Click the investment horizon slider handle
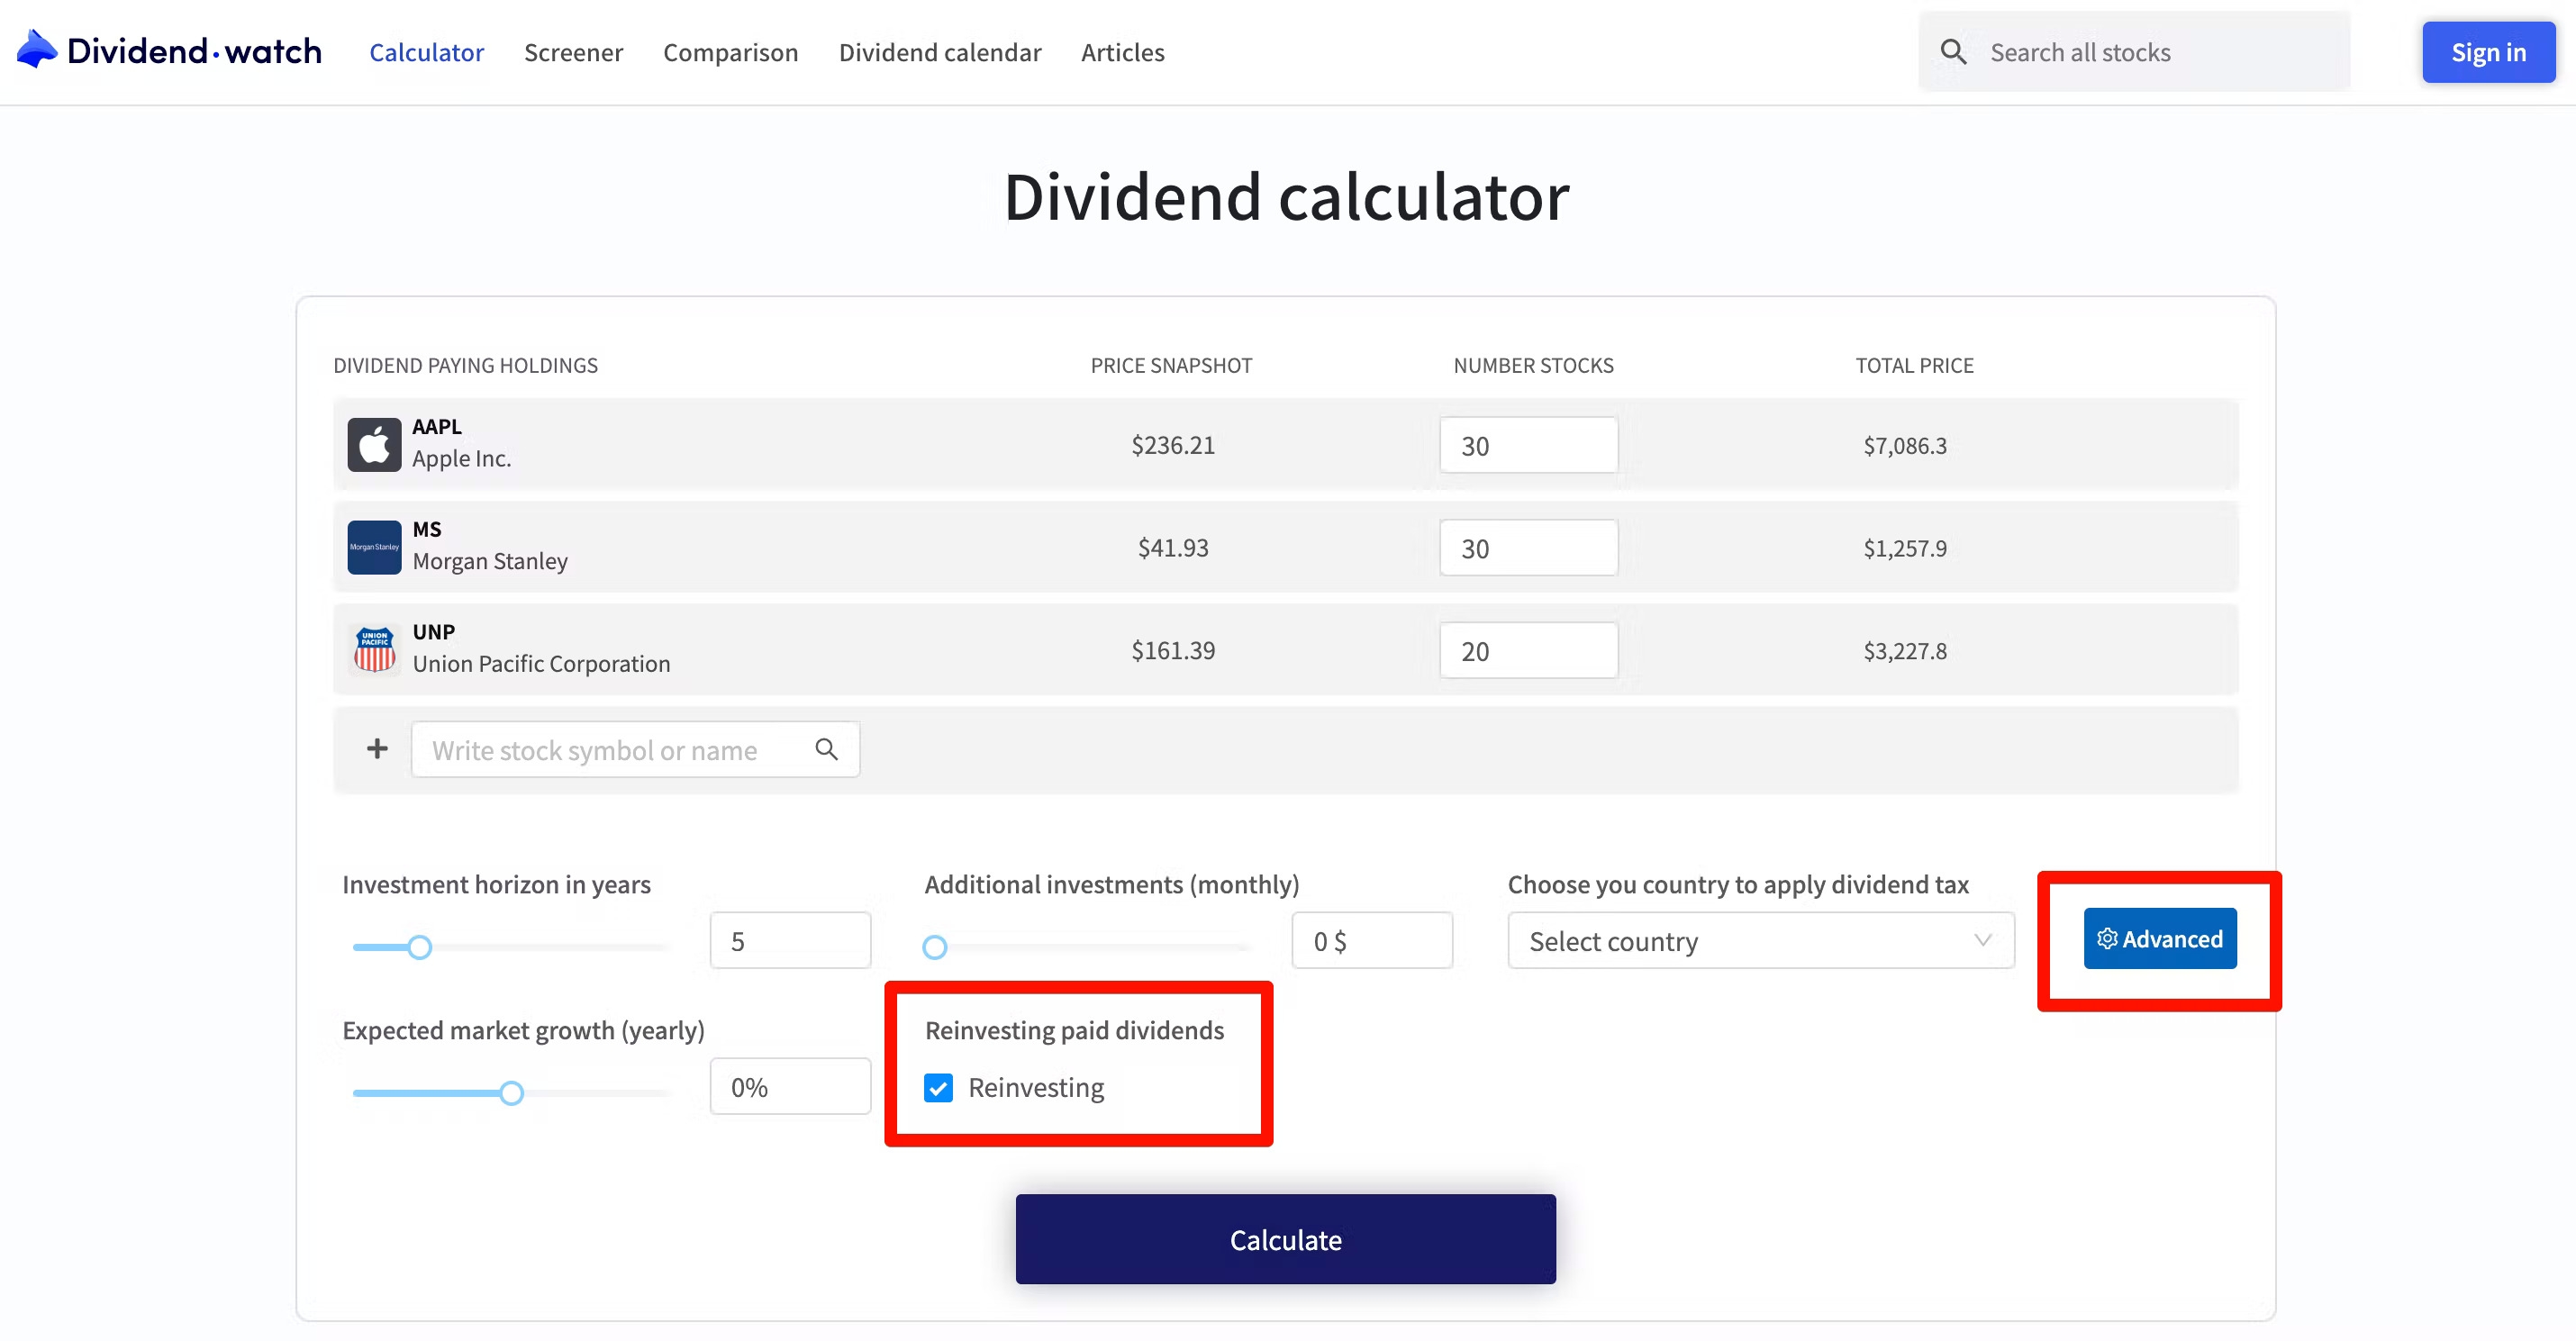Viewport: 2576px width, 1341px height. coord(420,947)
